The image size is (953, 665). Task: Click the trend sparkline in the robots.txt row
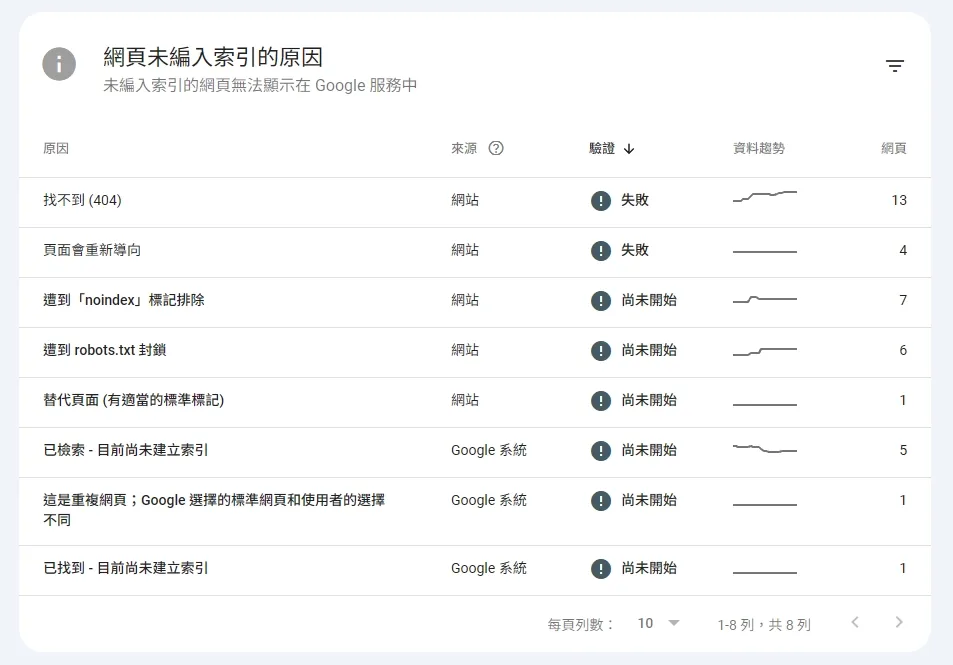pyautogui.click(x=765, y=351)
